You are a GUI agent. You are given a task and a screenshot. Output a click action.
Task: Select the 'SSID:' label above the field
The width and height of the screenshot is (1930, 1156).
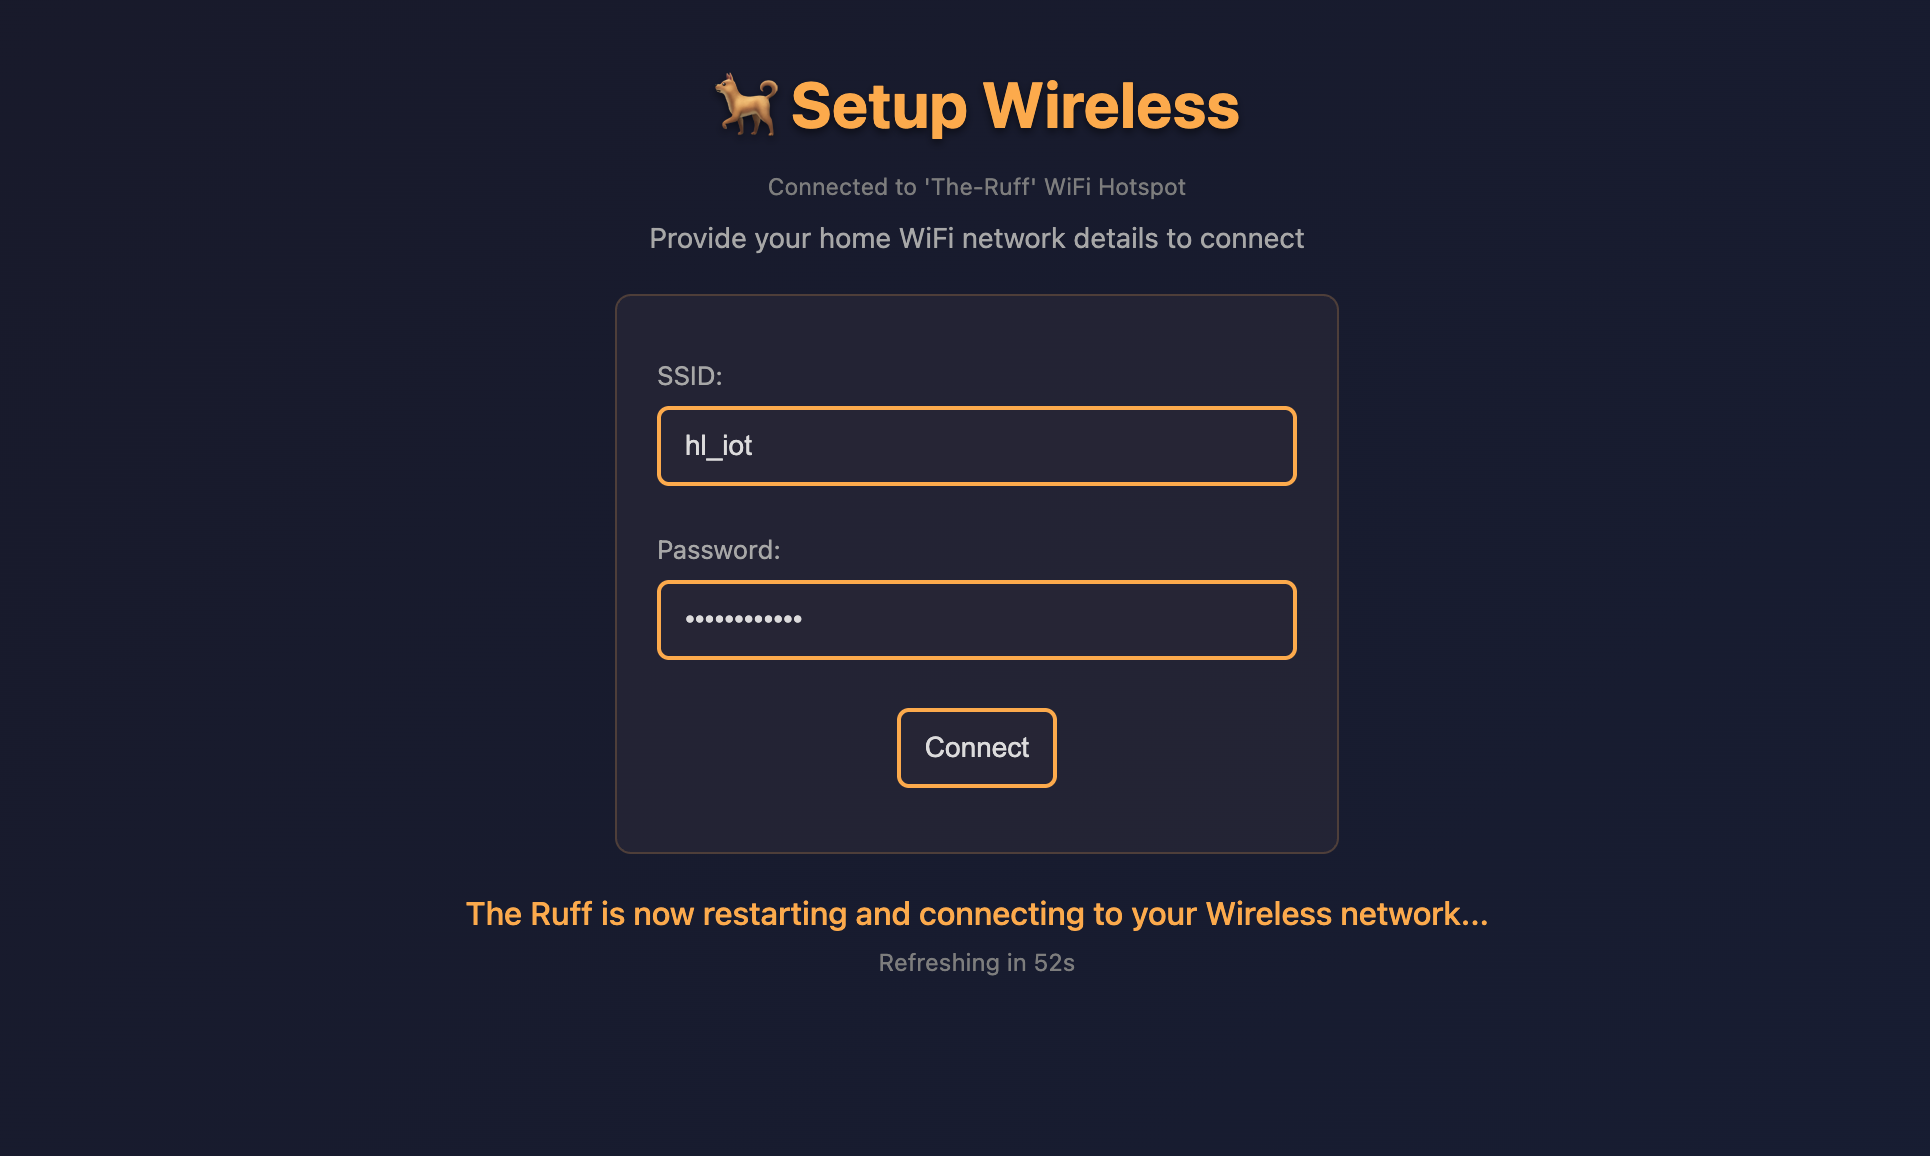point(689,376)
